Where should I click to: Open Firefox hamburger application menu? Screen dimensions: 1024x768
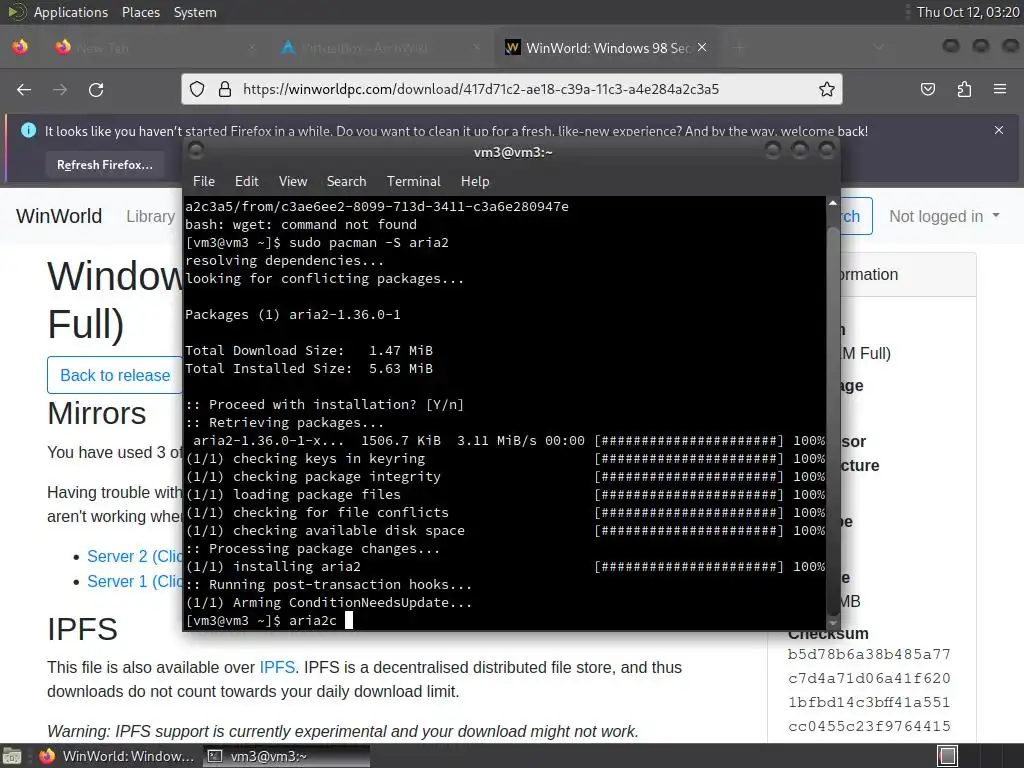[1000, 89]
